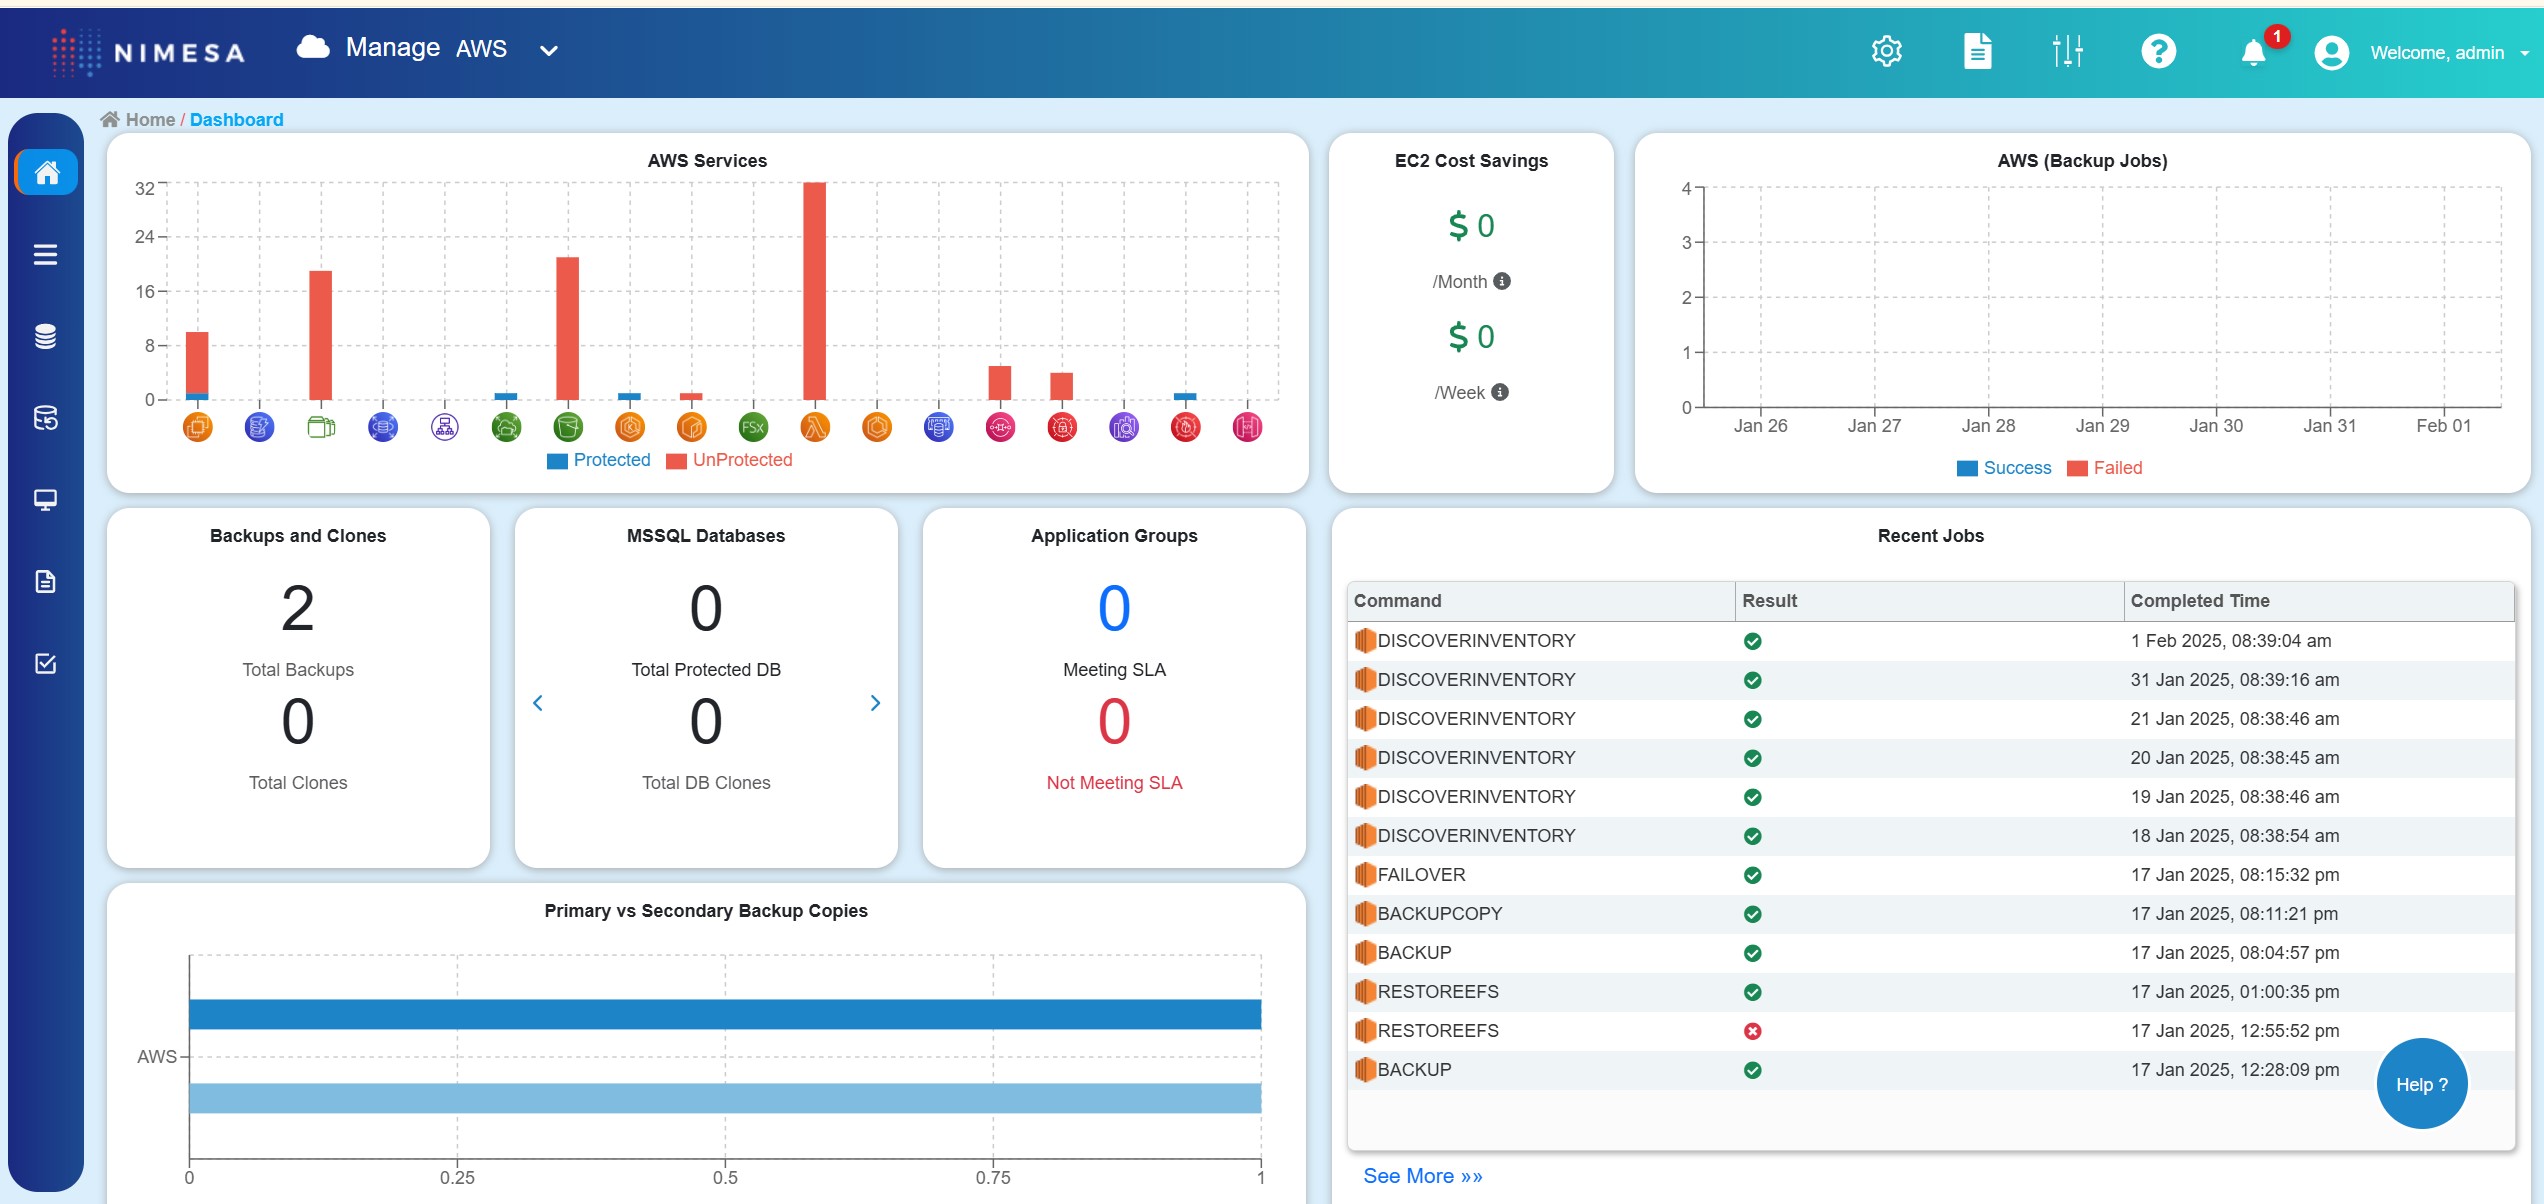Open the Welcome, admin dropdown arrow

(x=2524, y=53)
